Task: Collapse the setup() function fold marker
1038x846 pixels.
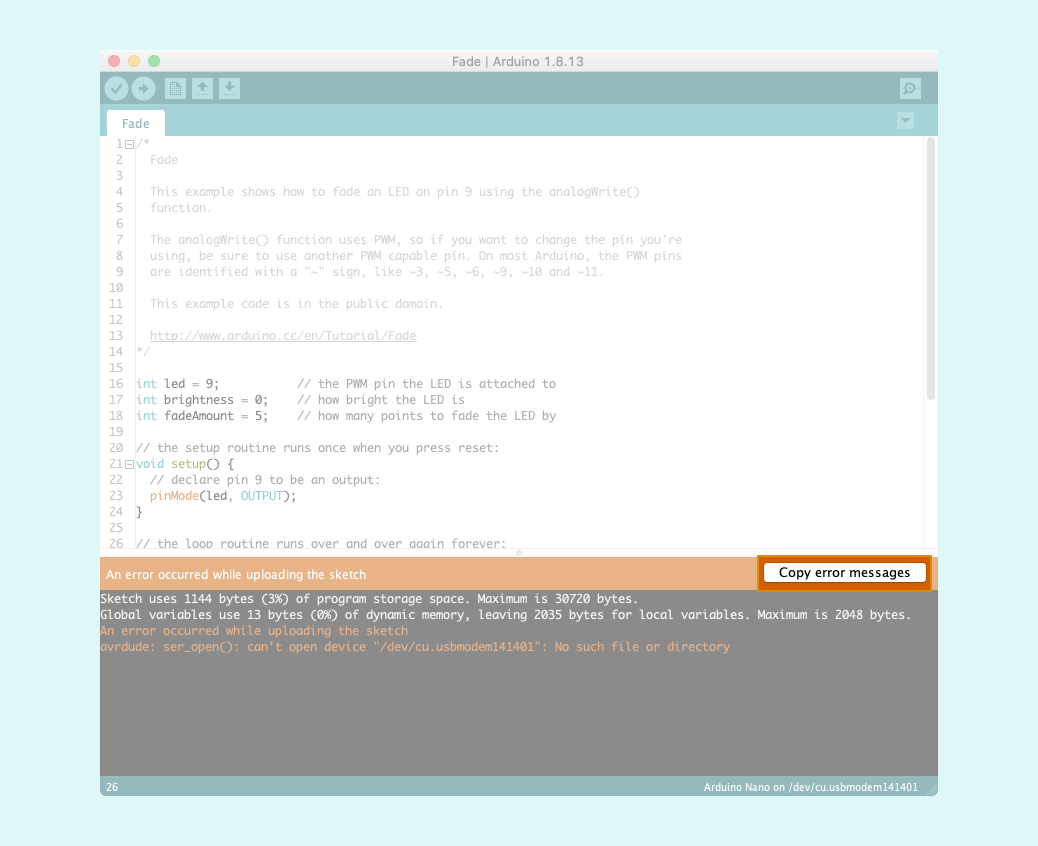Action: click(x=129, y=464)
